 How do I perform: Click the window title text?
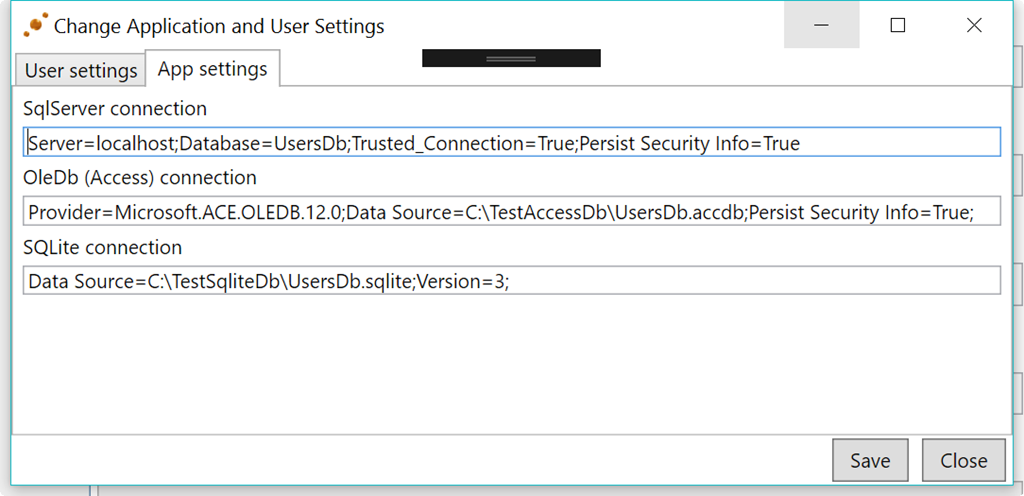coord(219,26)
